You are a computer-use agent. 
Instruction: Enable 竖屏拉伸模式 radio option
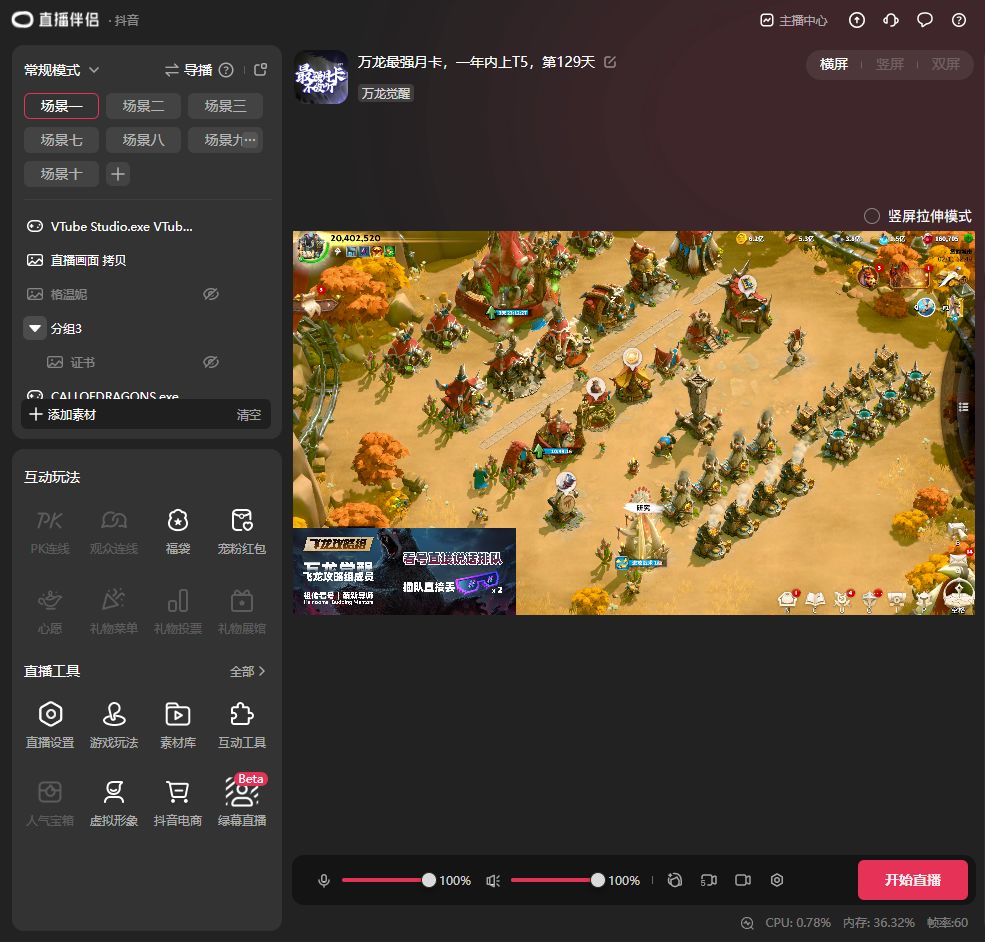[x=872, y=216]
